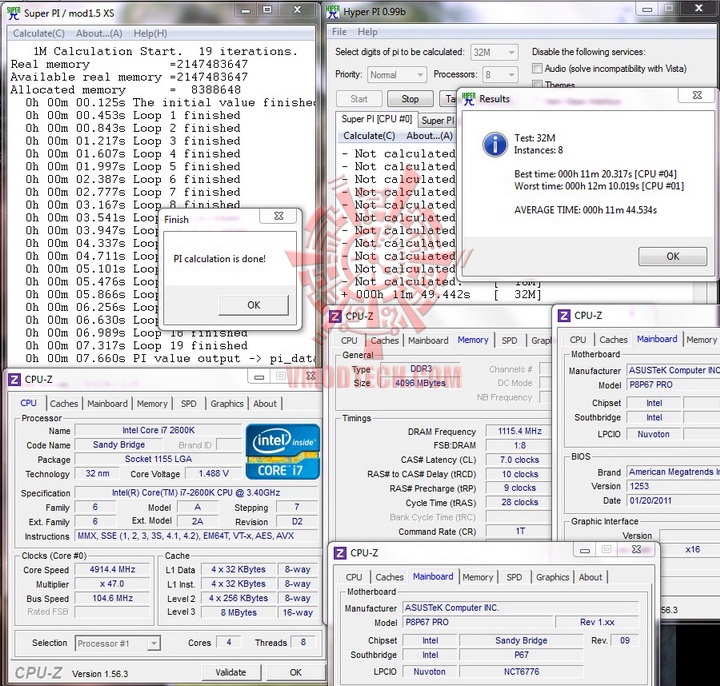Close the Finish dialog with X
The width and height of the screenshot is (720, 686).
pos(279,216)
